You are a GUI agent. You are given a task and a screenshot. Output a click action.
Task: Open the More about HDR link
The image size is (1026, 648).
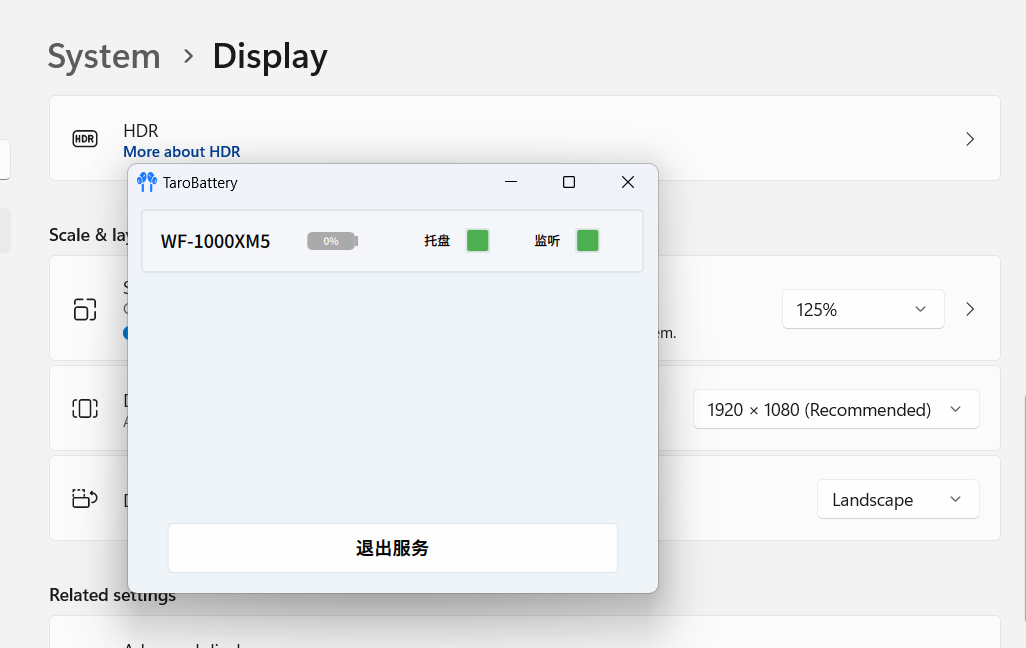pyautogui.click(x=181, y=152)
